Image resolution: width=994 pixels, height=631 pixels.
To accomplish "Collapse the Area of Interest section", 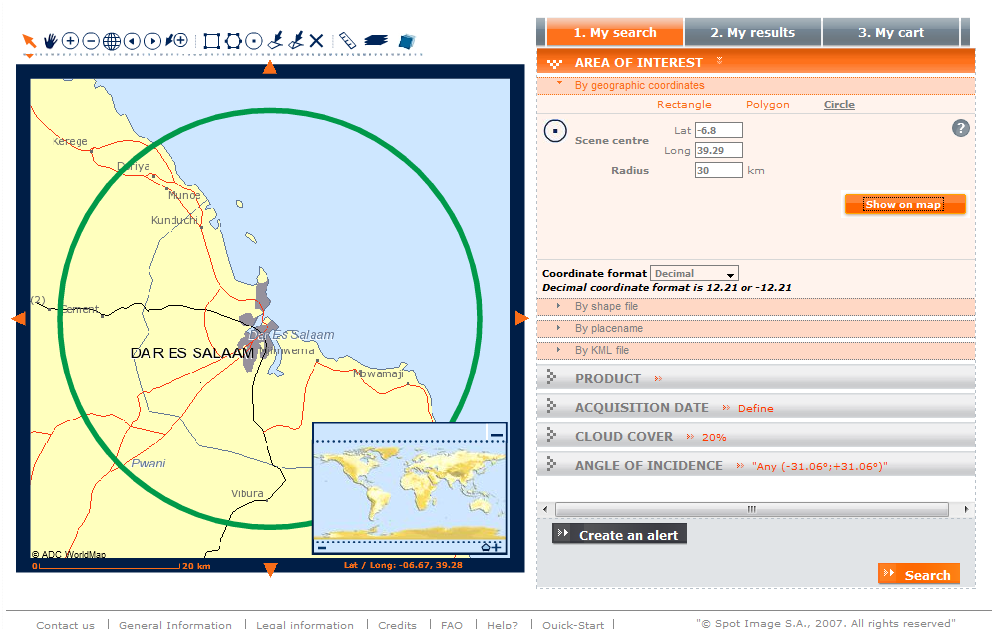I will pyautogui.click(x=756, y=62).
